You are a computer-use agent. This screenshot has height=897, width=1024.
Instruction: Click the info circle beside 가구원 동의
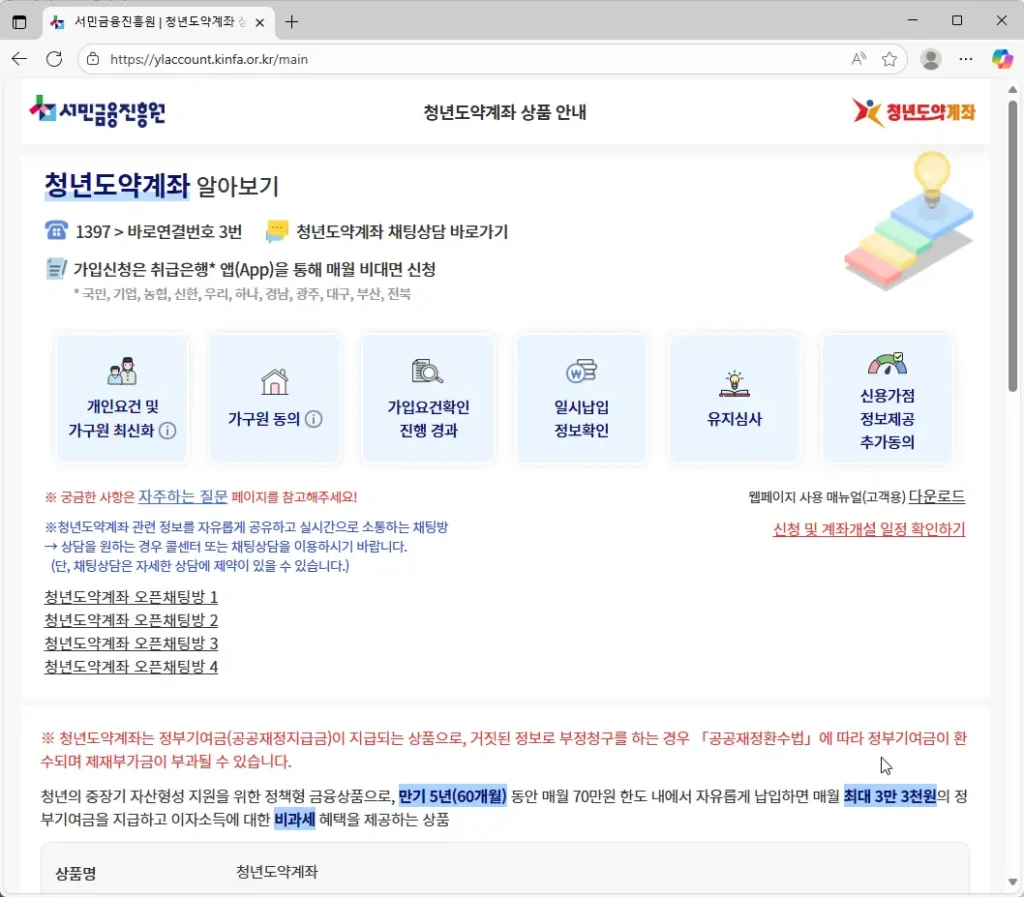coord(314,419)
